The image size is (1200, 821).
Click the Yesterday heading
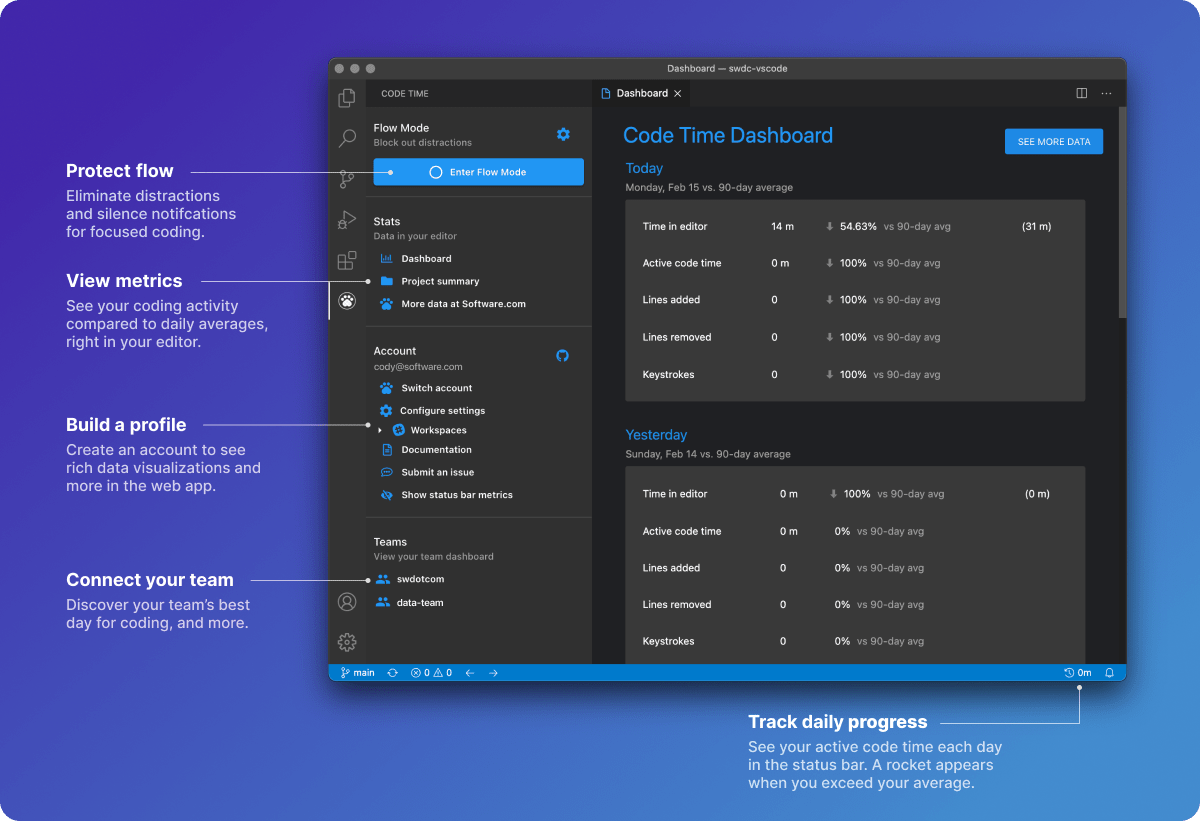(x=656, y=435)
